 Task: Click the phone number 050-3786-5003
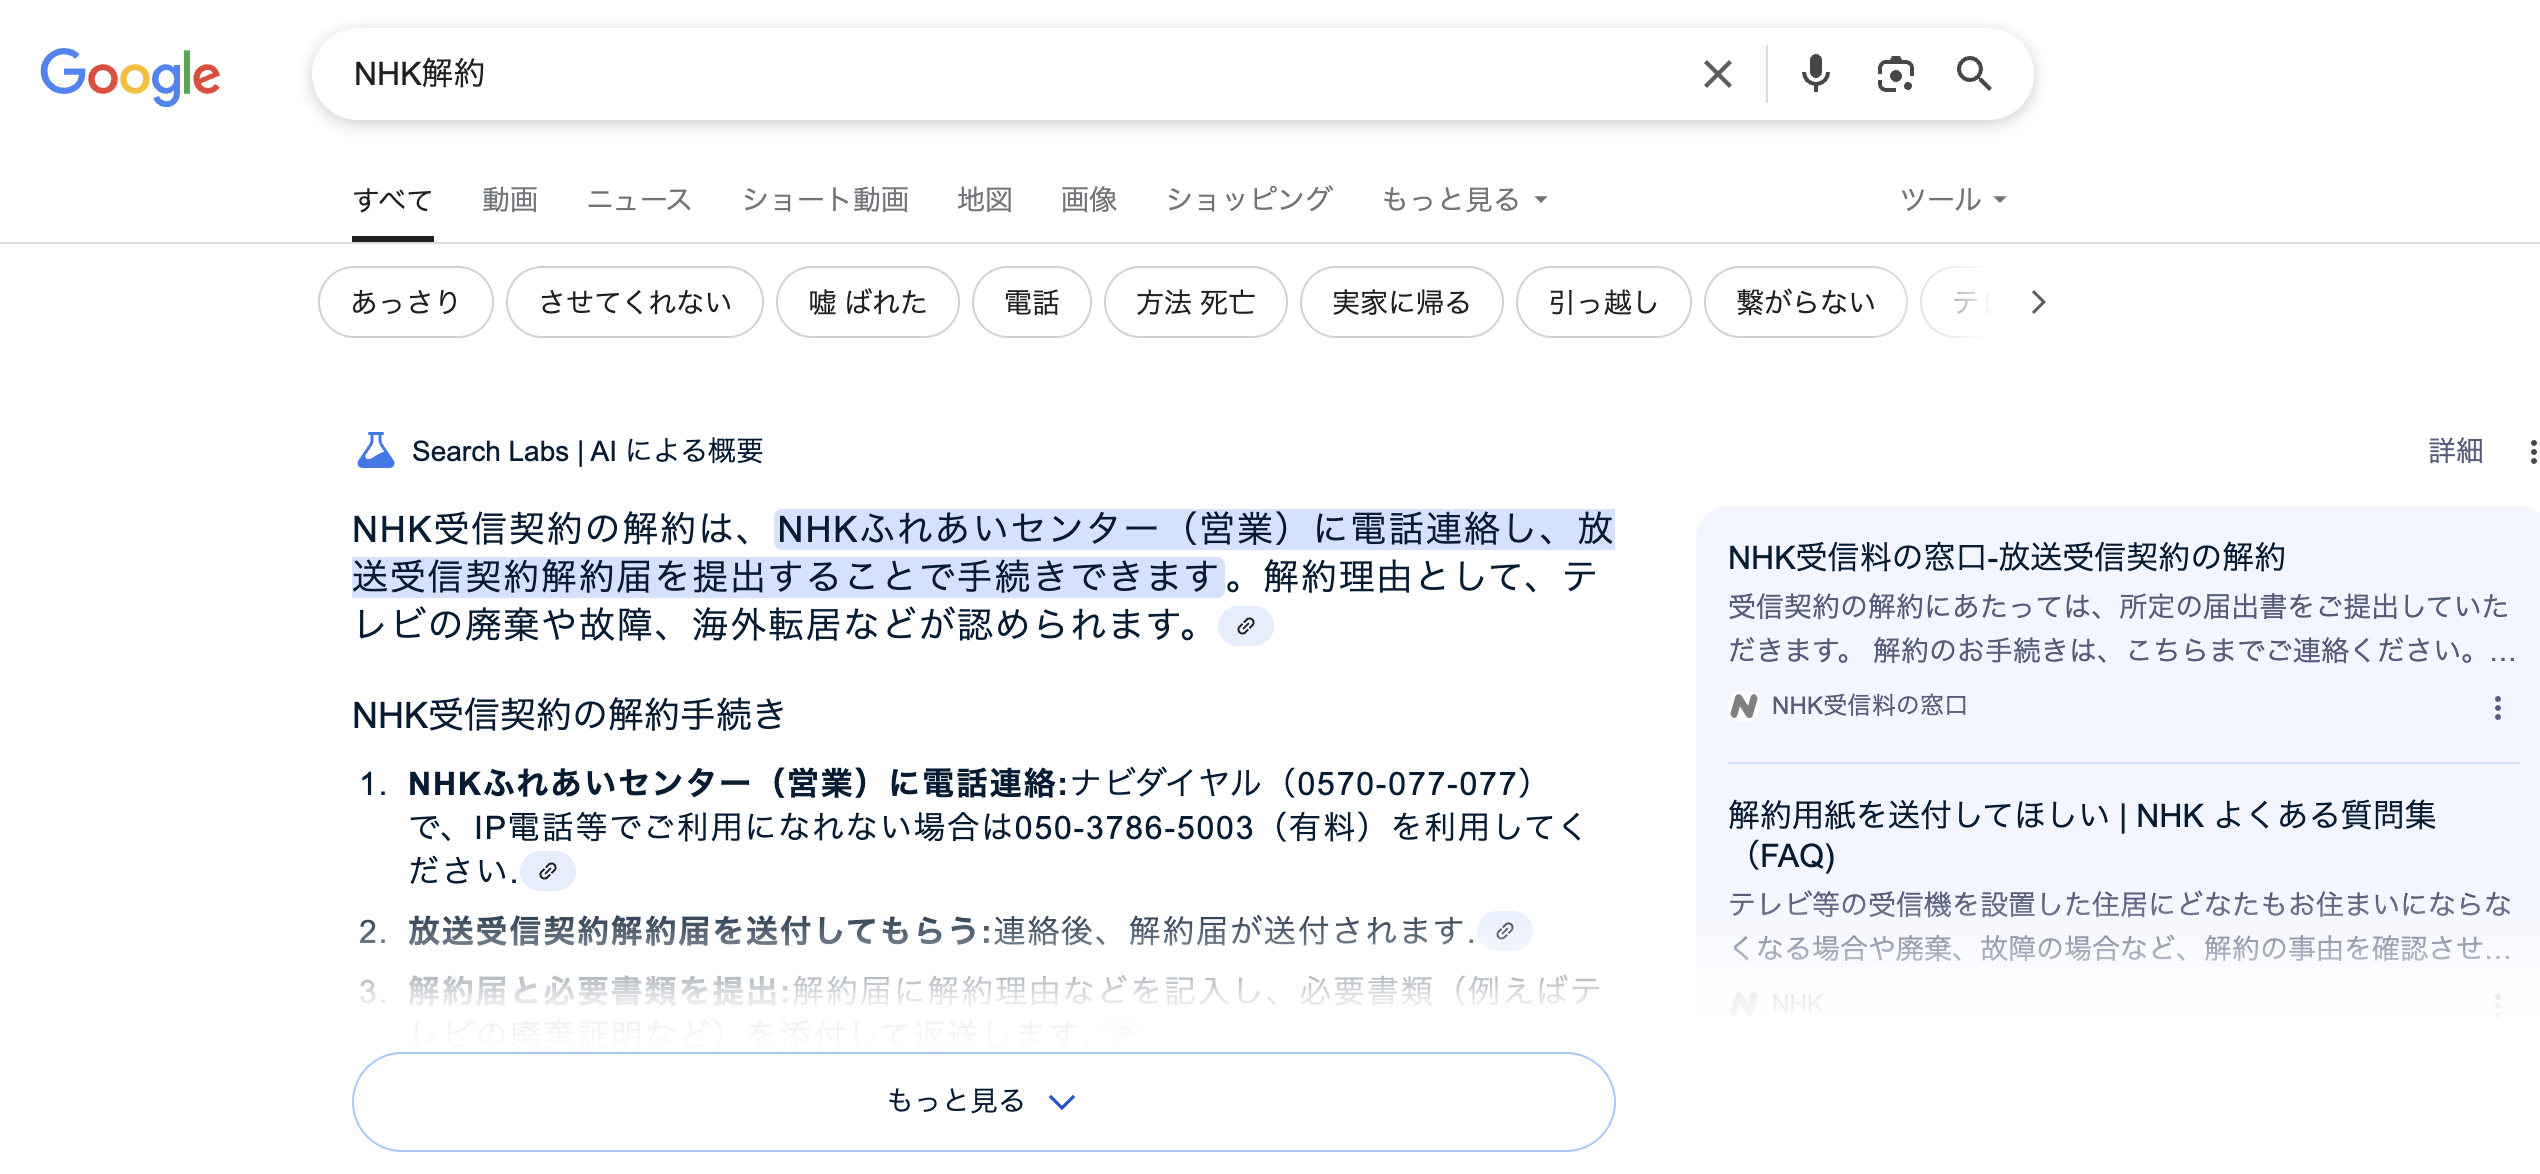tap(1133, 828)
